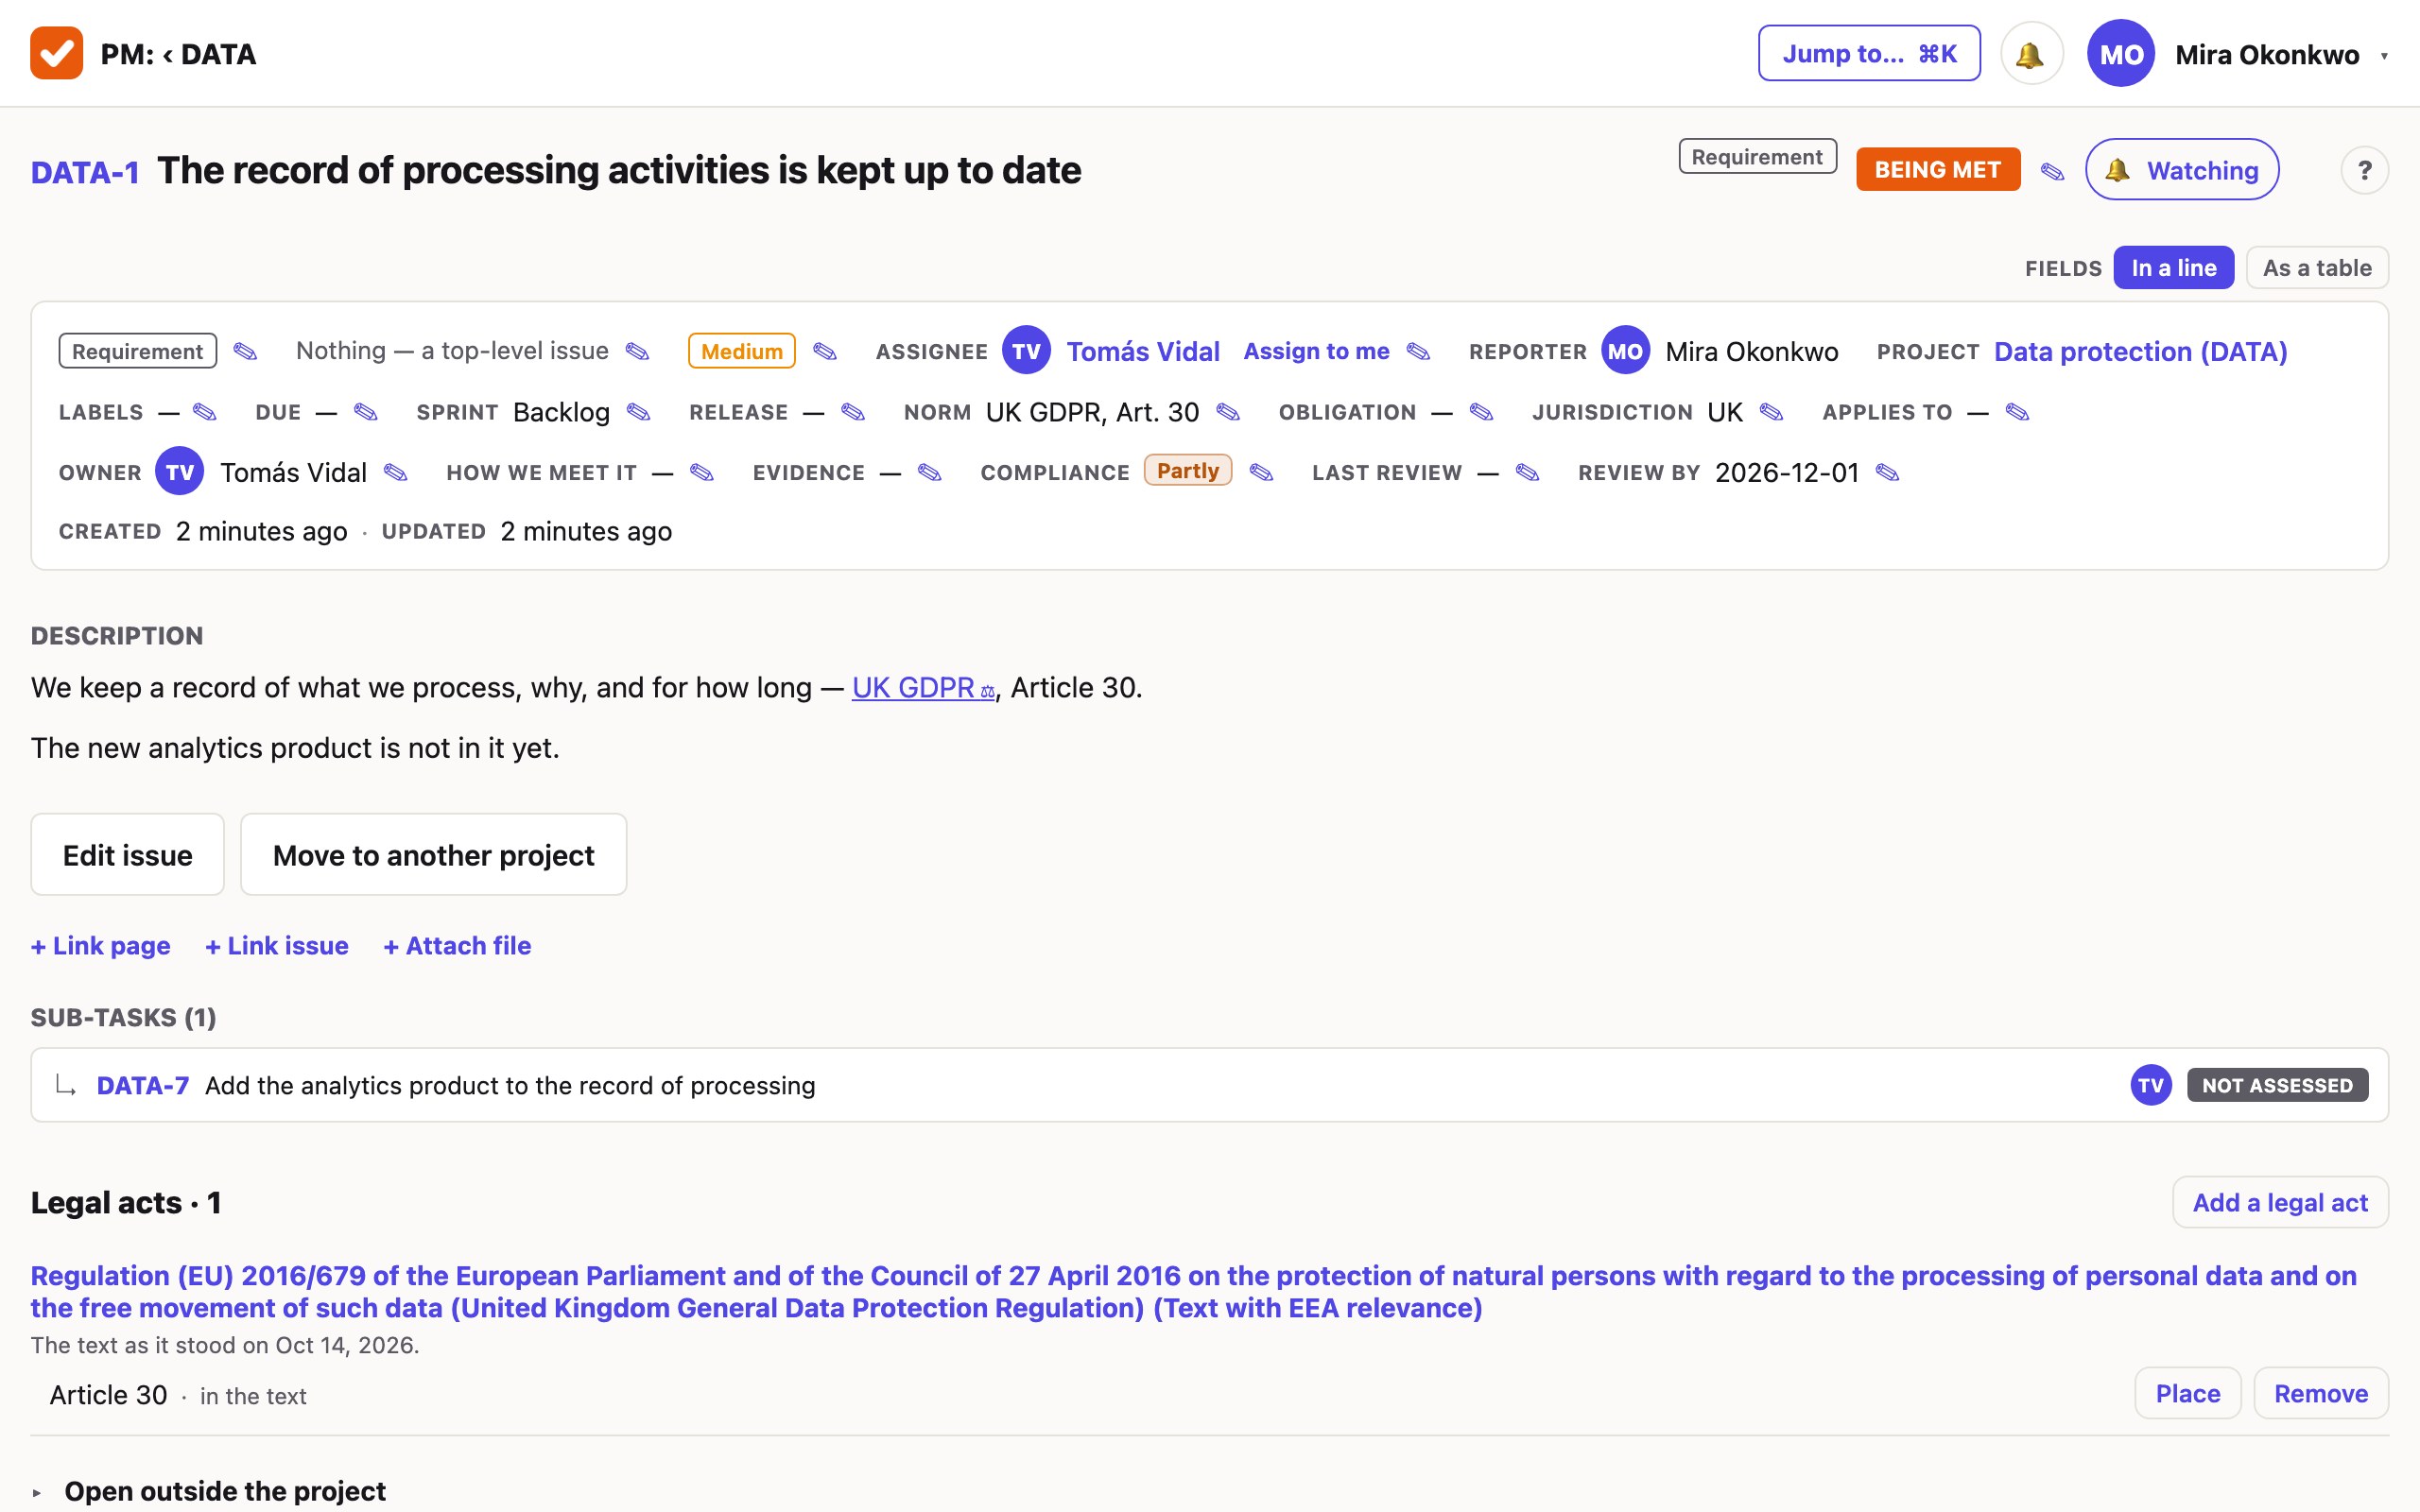Toggle the Watching button

[x=2182, y=170]
